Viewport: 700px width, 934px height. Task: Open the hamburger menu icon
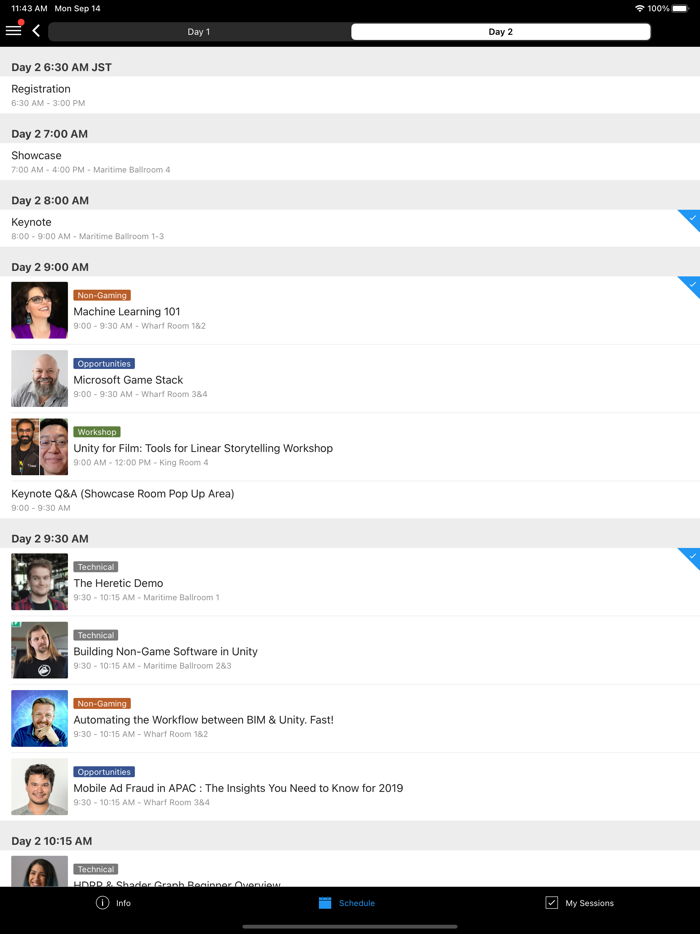pyautogui.click(x=14, y=31)
